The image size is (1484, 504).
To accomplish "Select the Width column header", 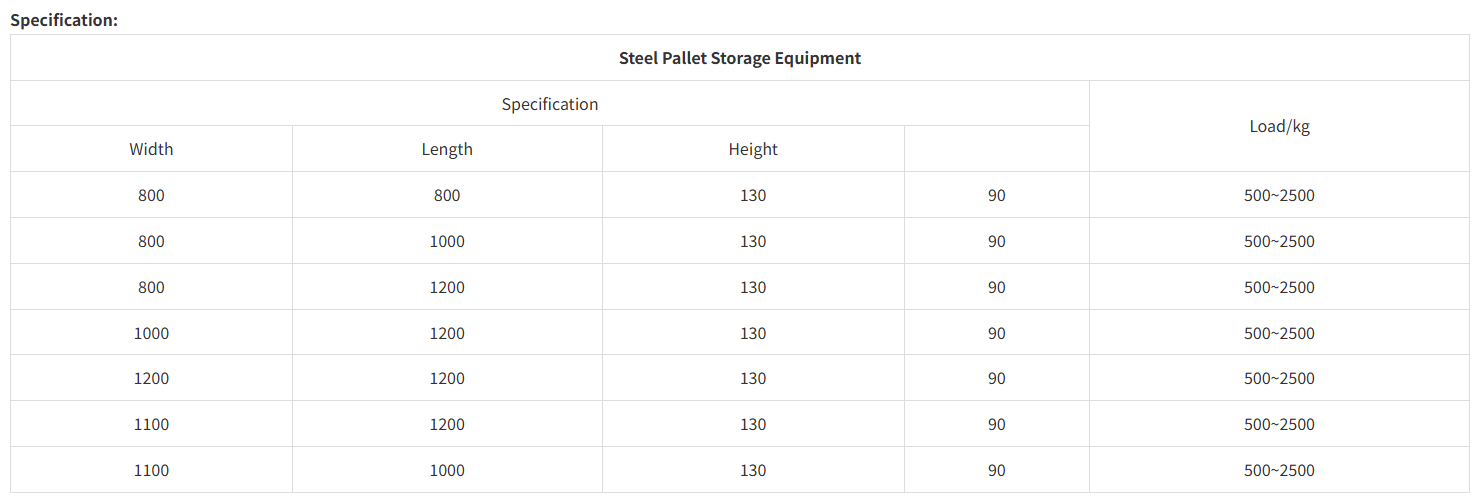I will pyautogui.click(x=151, y=149).
